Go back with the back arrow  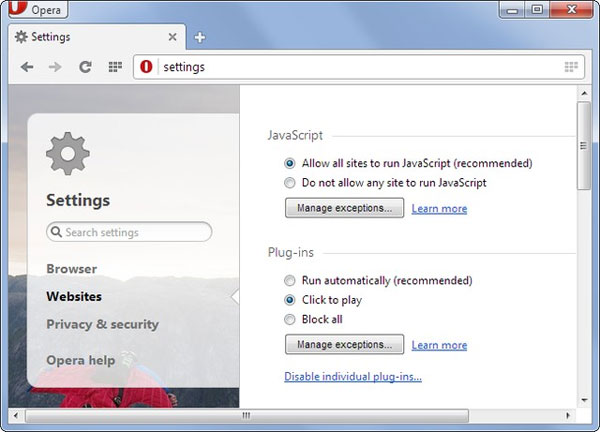coord(27,67)
